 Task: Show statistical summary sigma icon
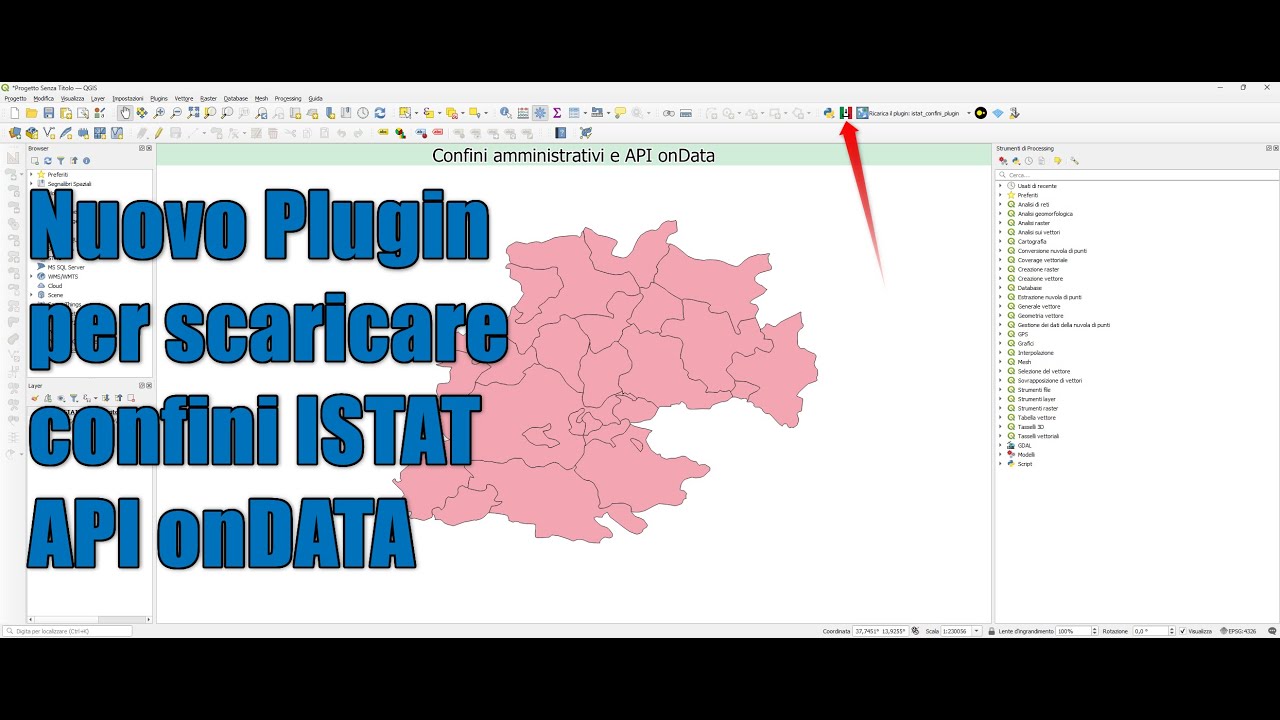click(x=557, y=113)
